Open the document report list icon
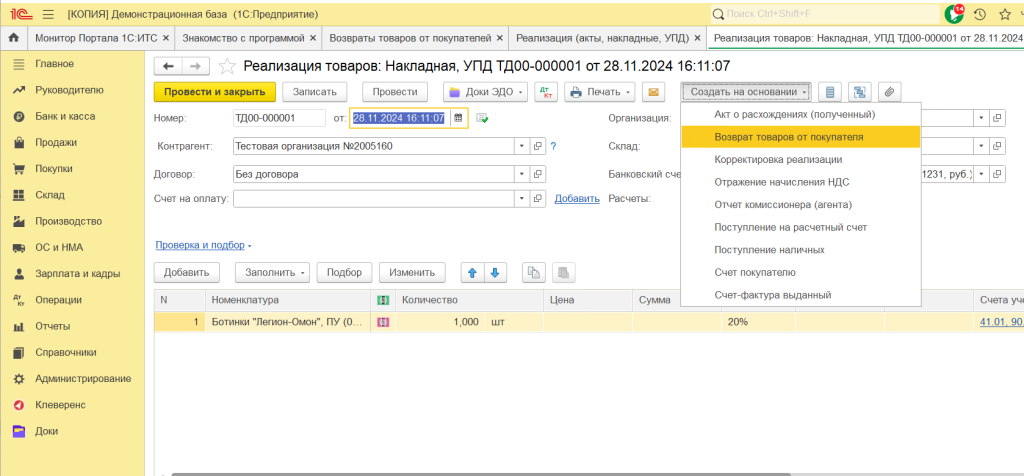 830,92
